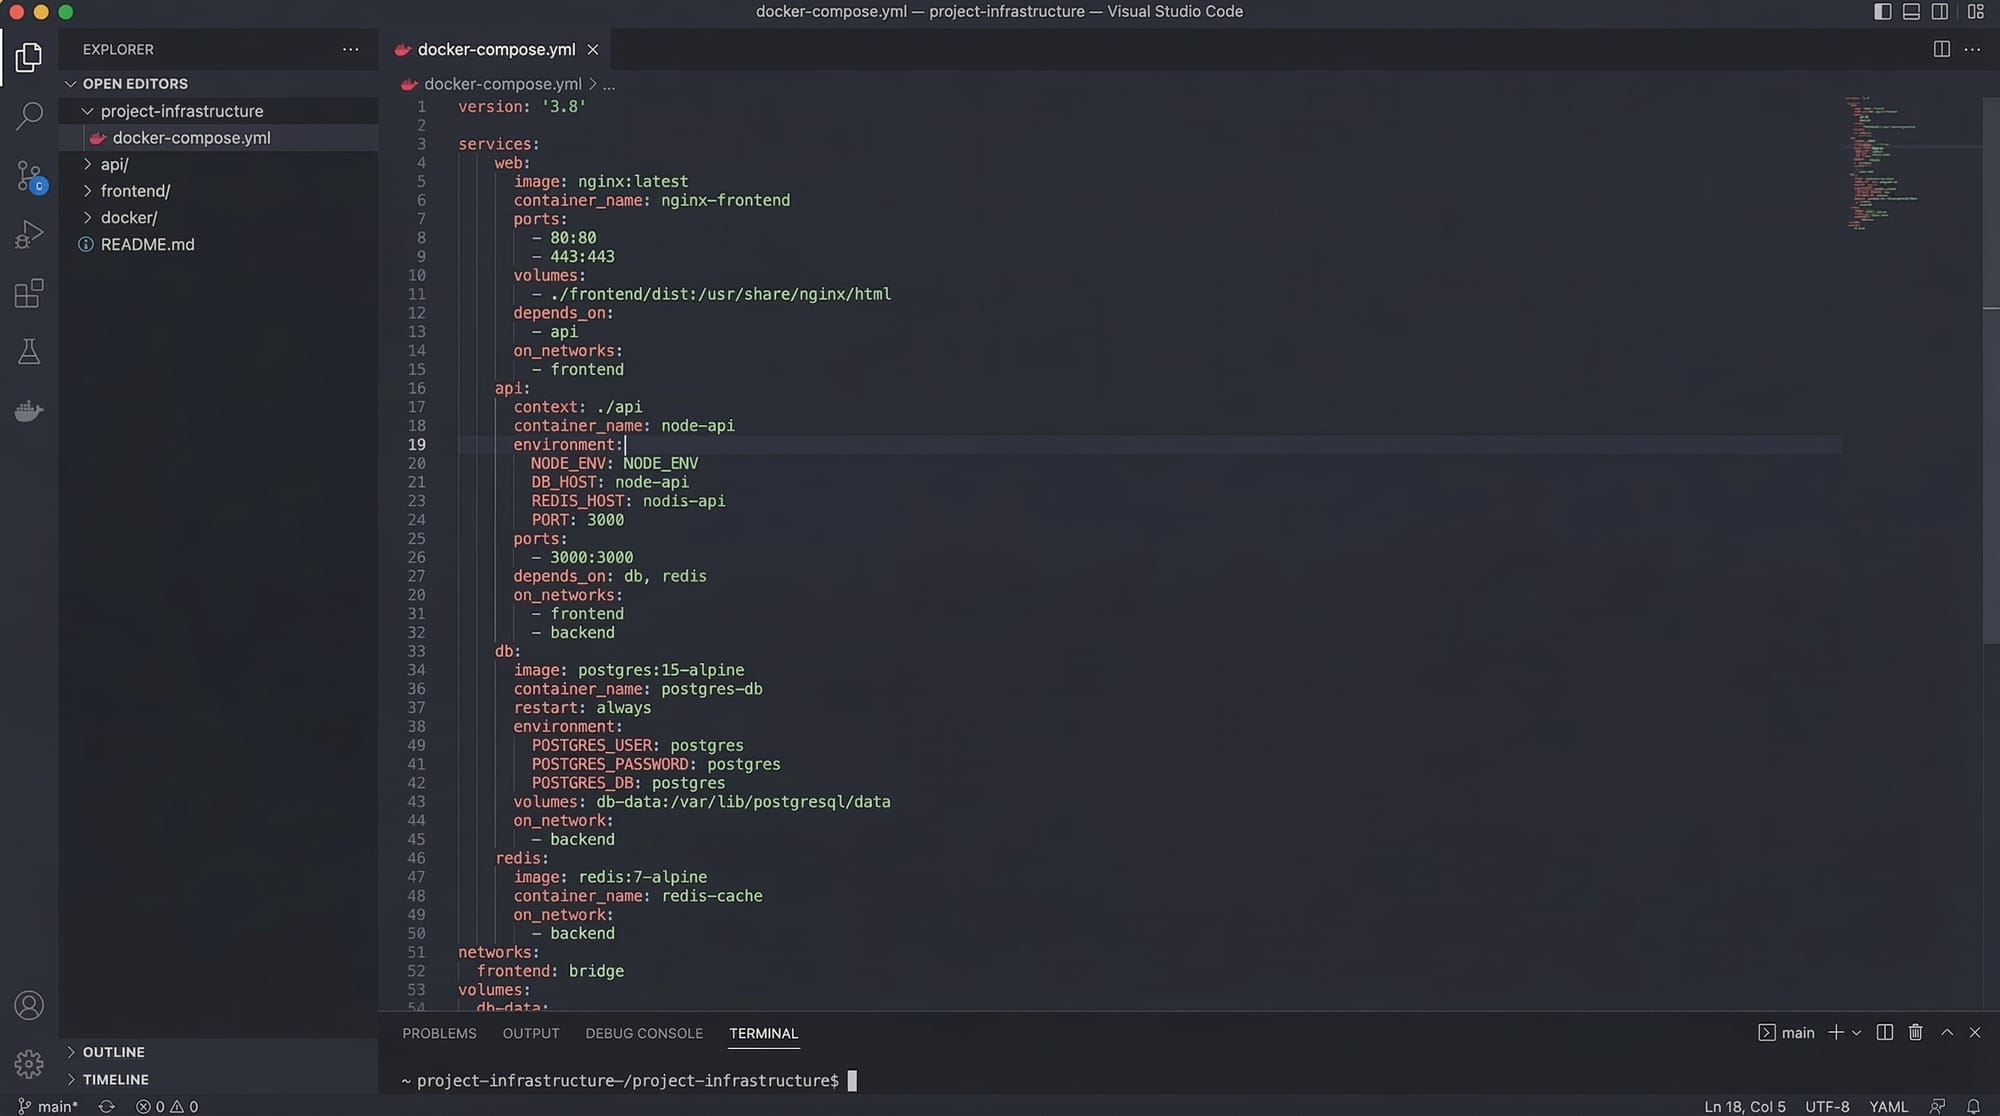Open the Testing flask view

coord(29,352)
